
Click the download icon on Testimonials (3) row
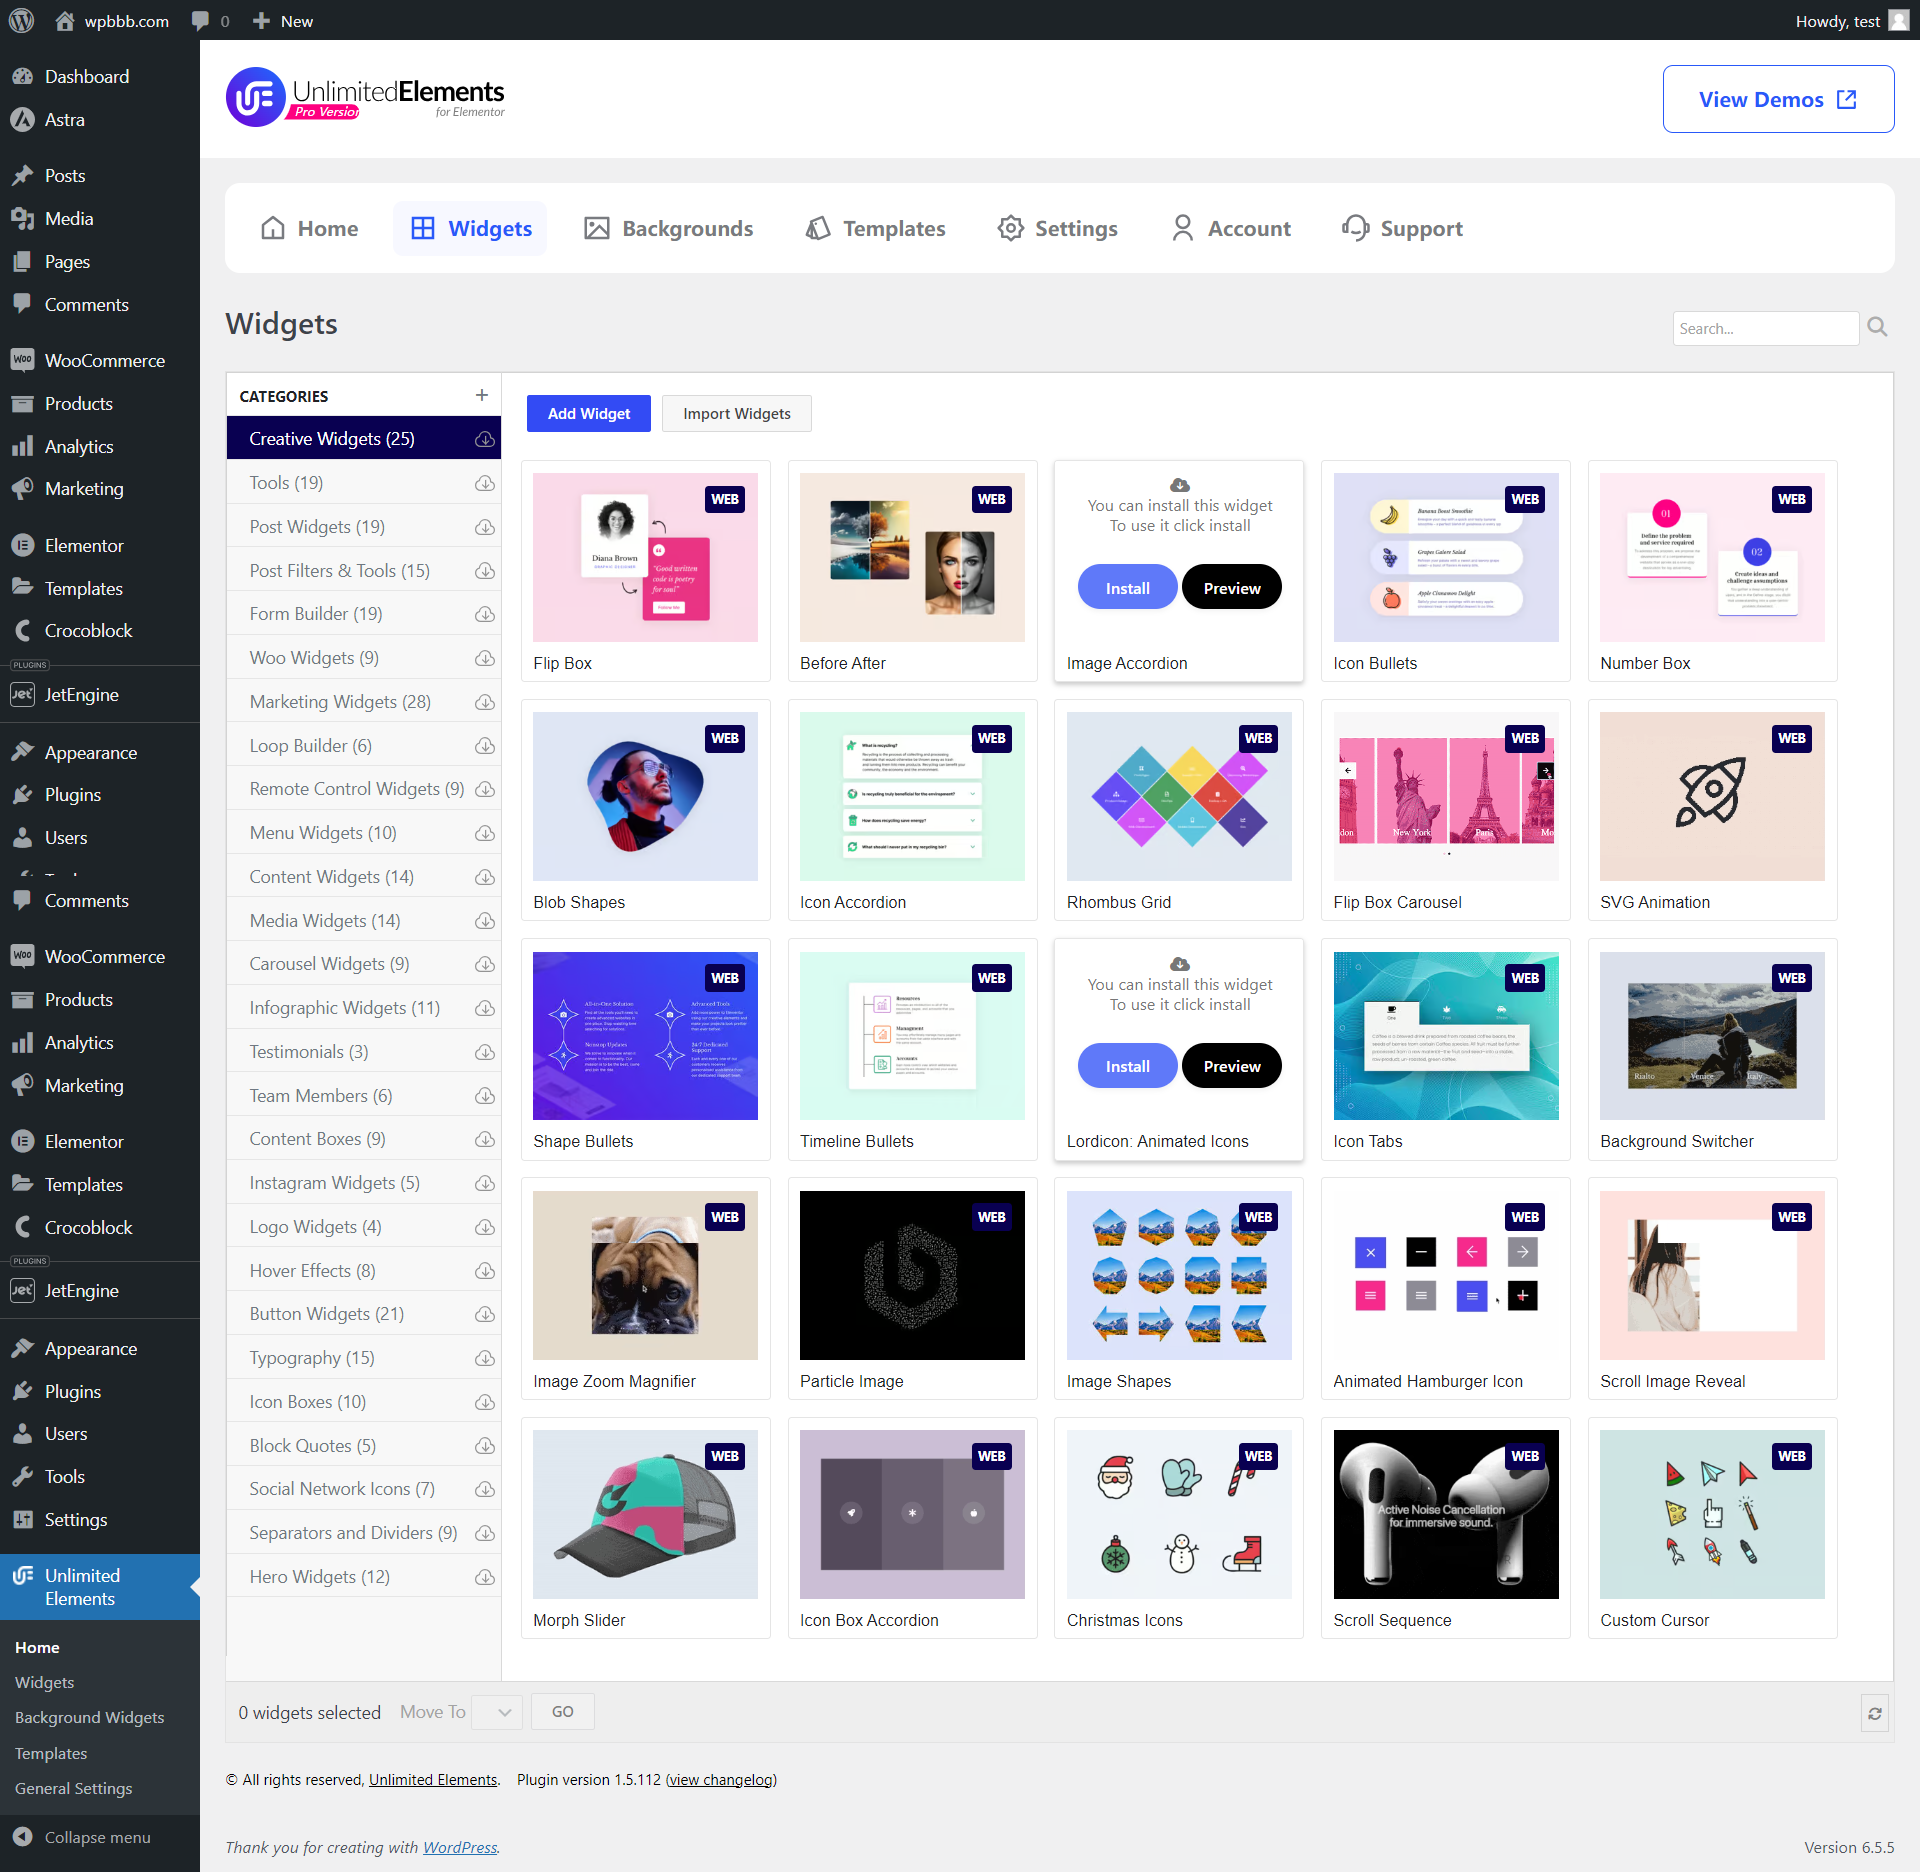coord(485,1052)
